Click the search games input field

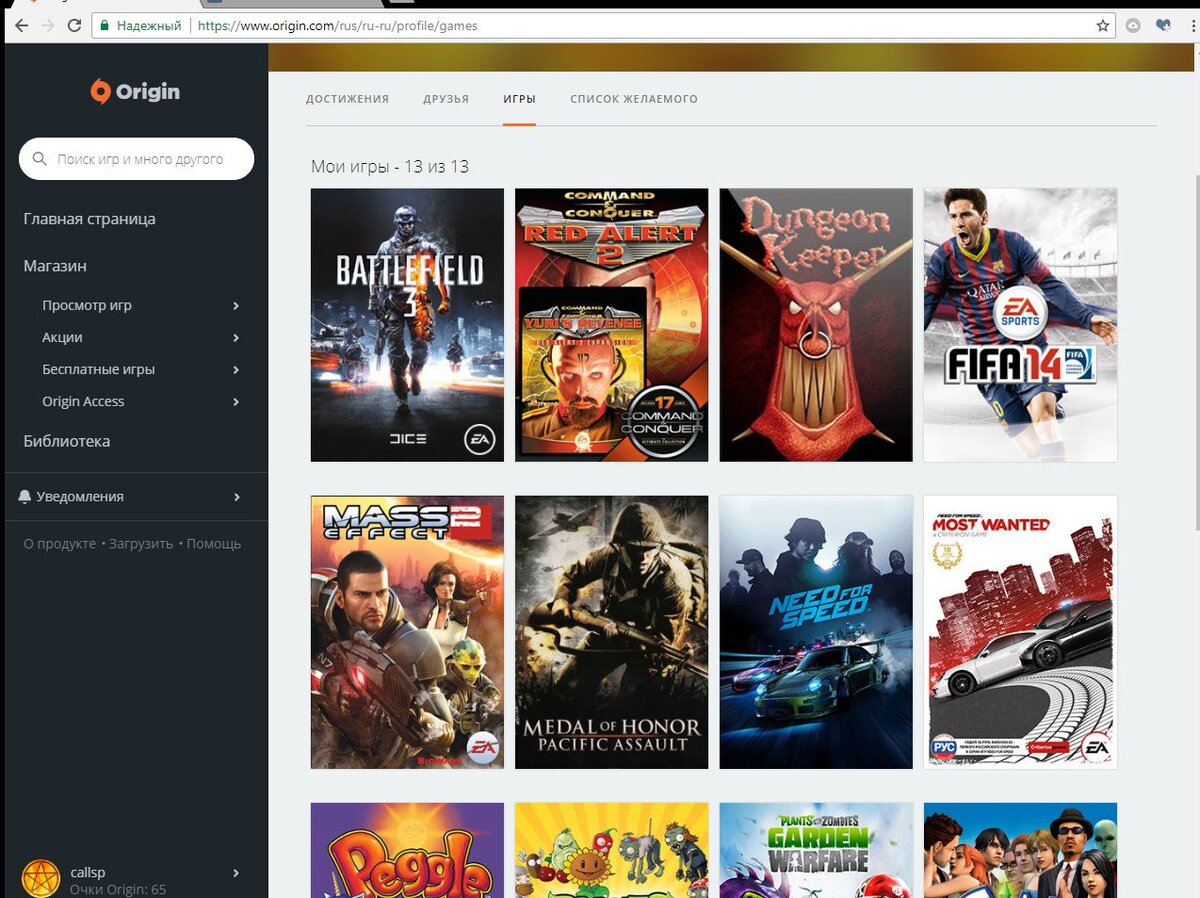tap(136, 159)
